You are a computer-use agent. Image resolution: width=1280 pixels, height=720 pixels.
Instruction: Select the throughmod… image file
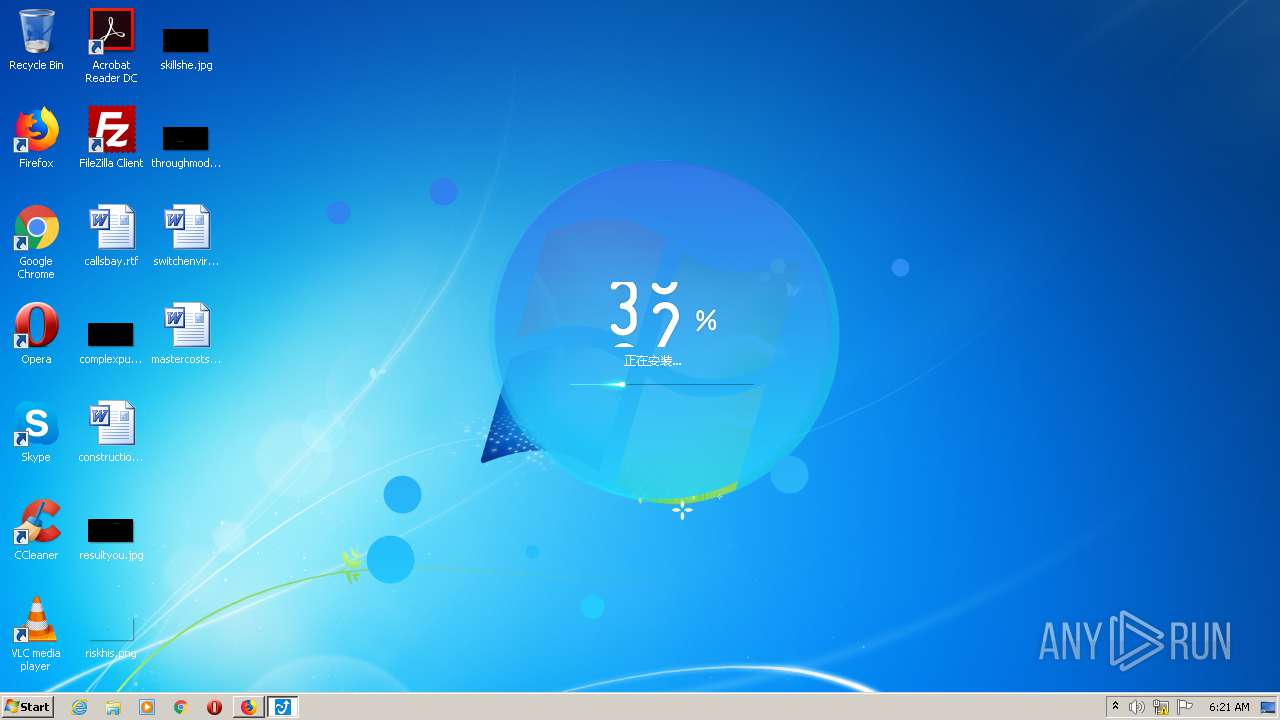186,146
